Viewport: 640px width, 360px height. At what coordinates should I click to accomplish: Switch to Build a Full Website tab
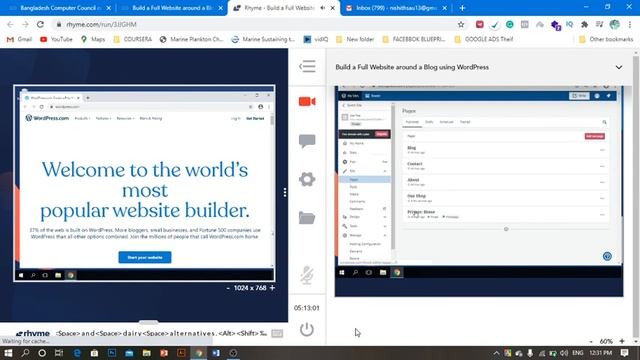tap(171, 8)
